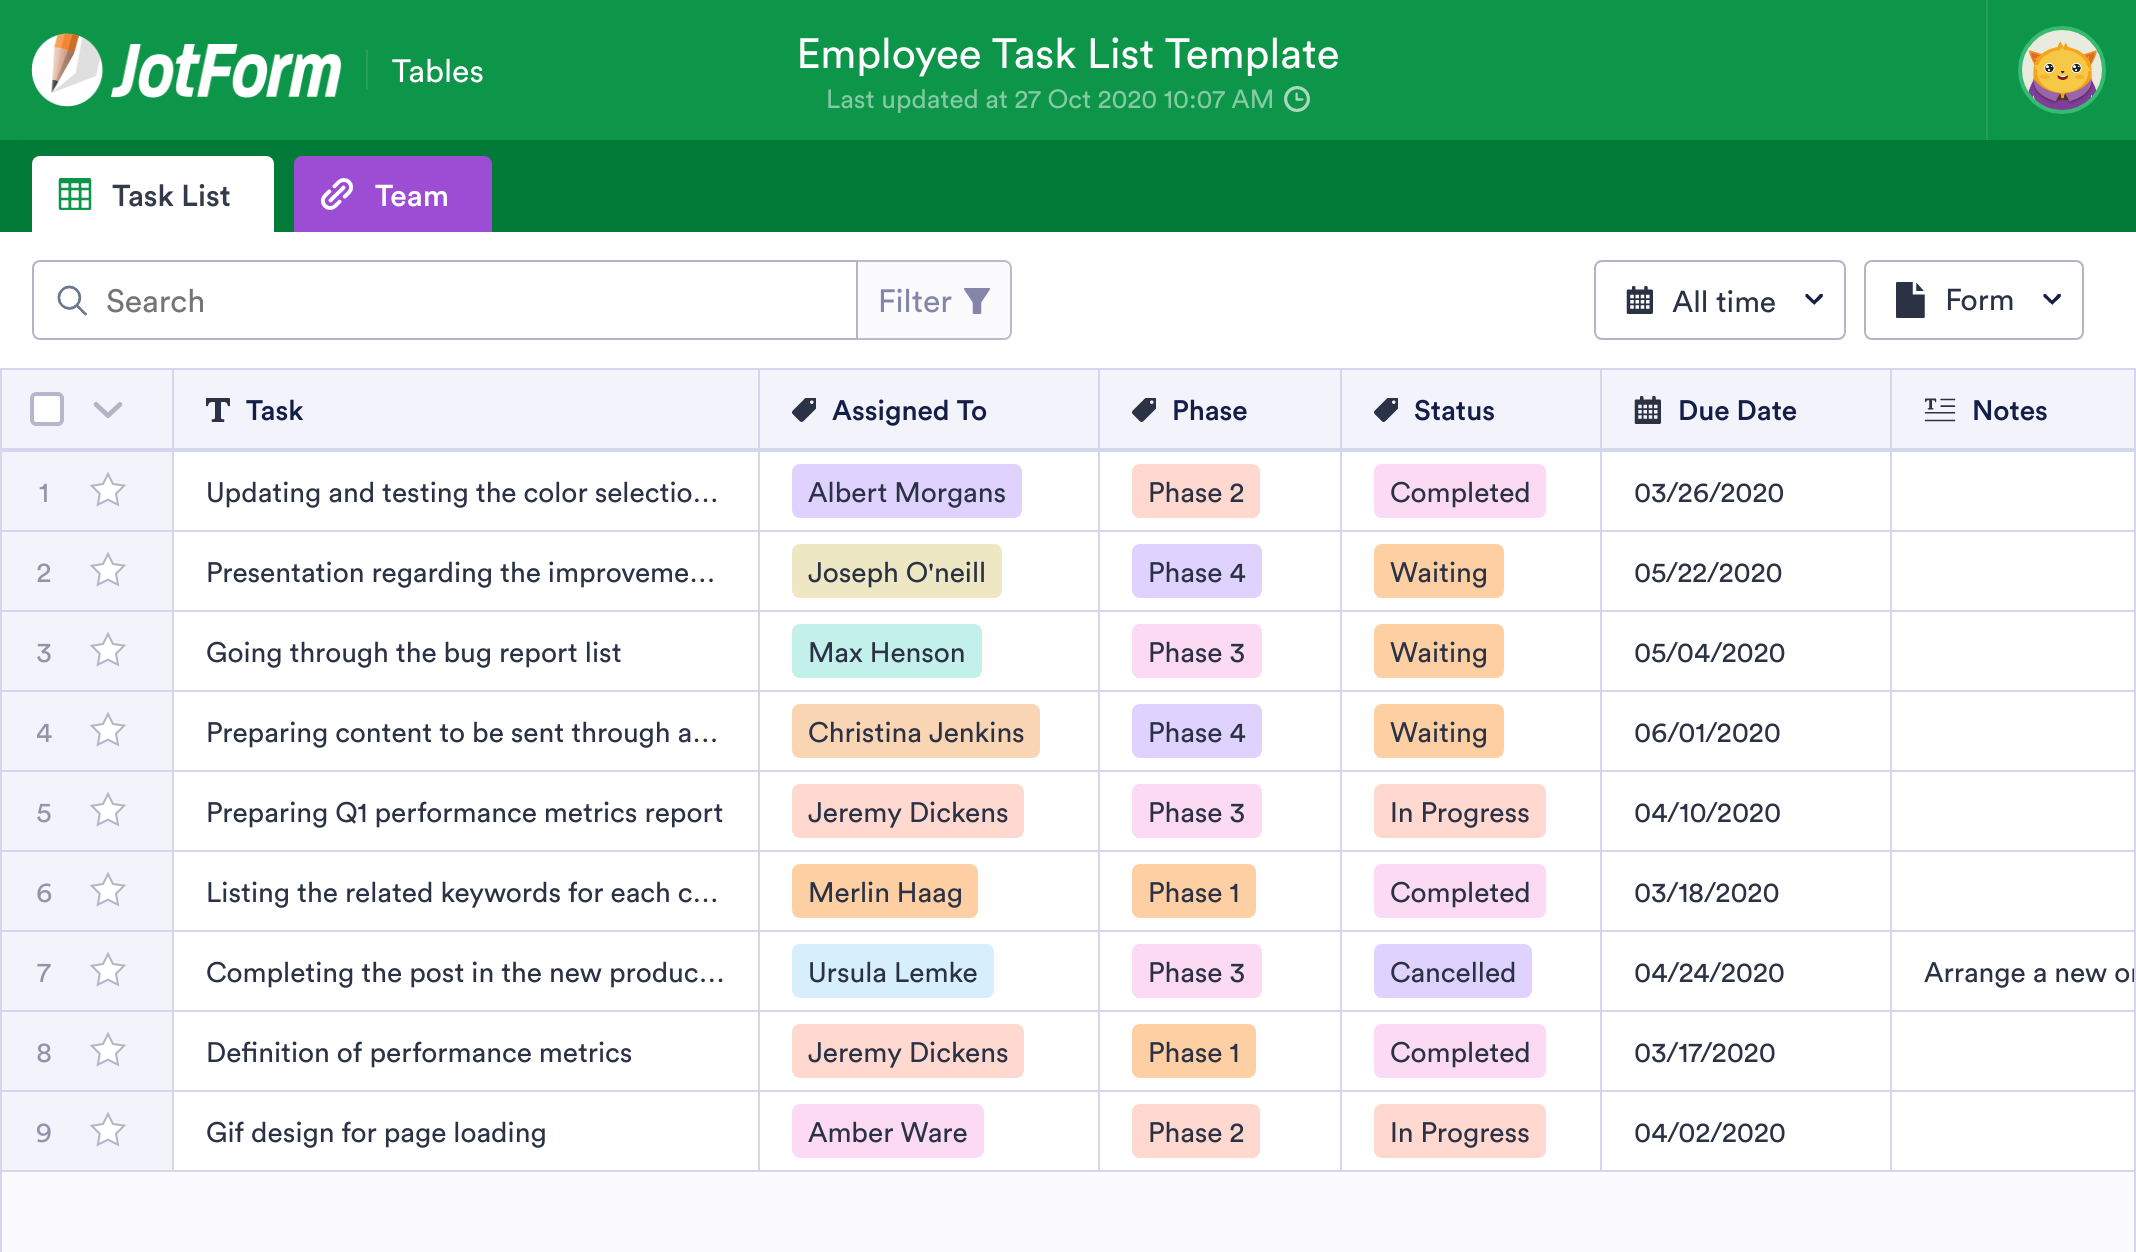The height and width of the screenshot is (1252, 2136).
Task: Switch to the Team tab
Action: tap(389, 194)
